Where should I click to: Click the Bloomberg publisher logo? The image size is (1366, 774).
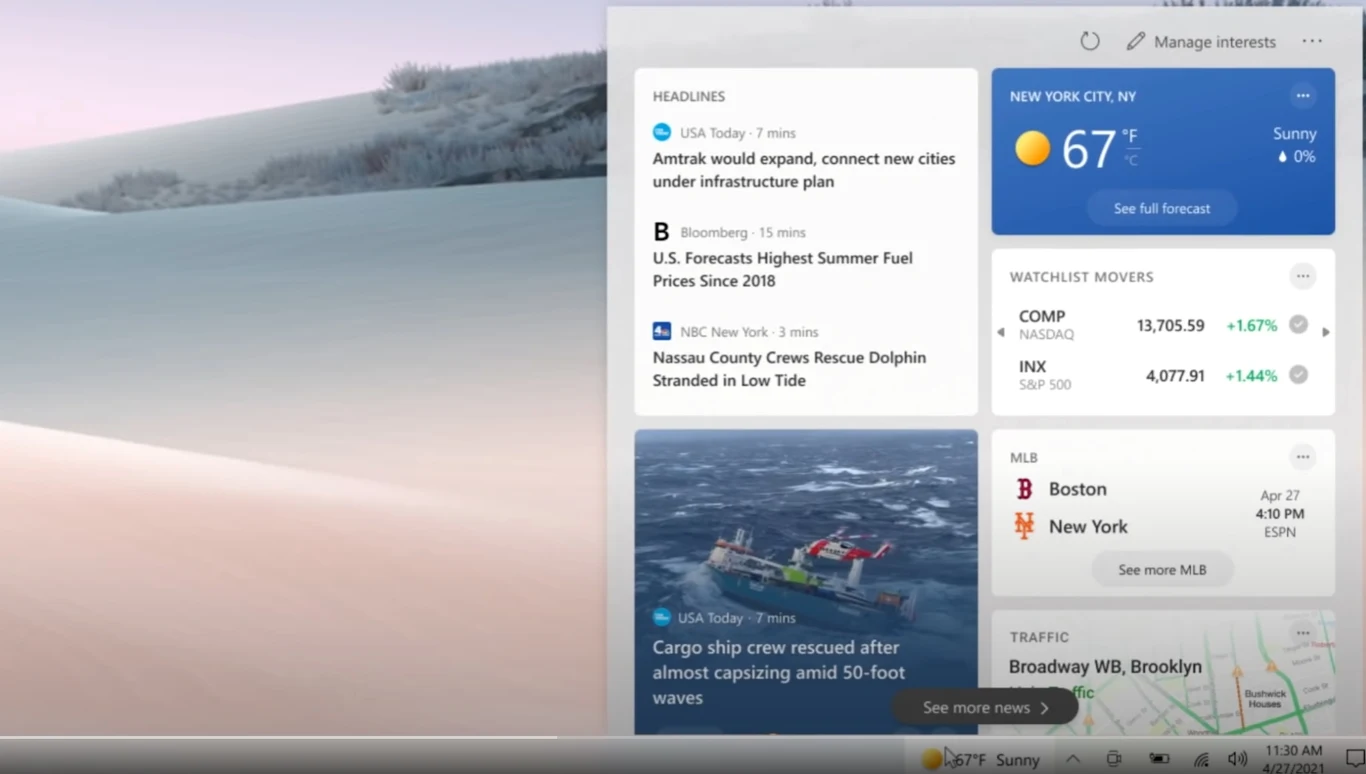[x=661, y=231]
